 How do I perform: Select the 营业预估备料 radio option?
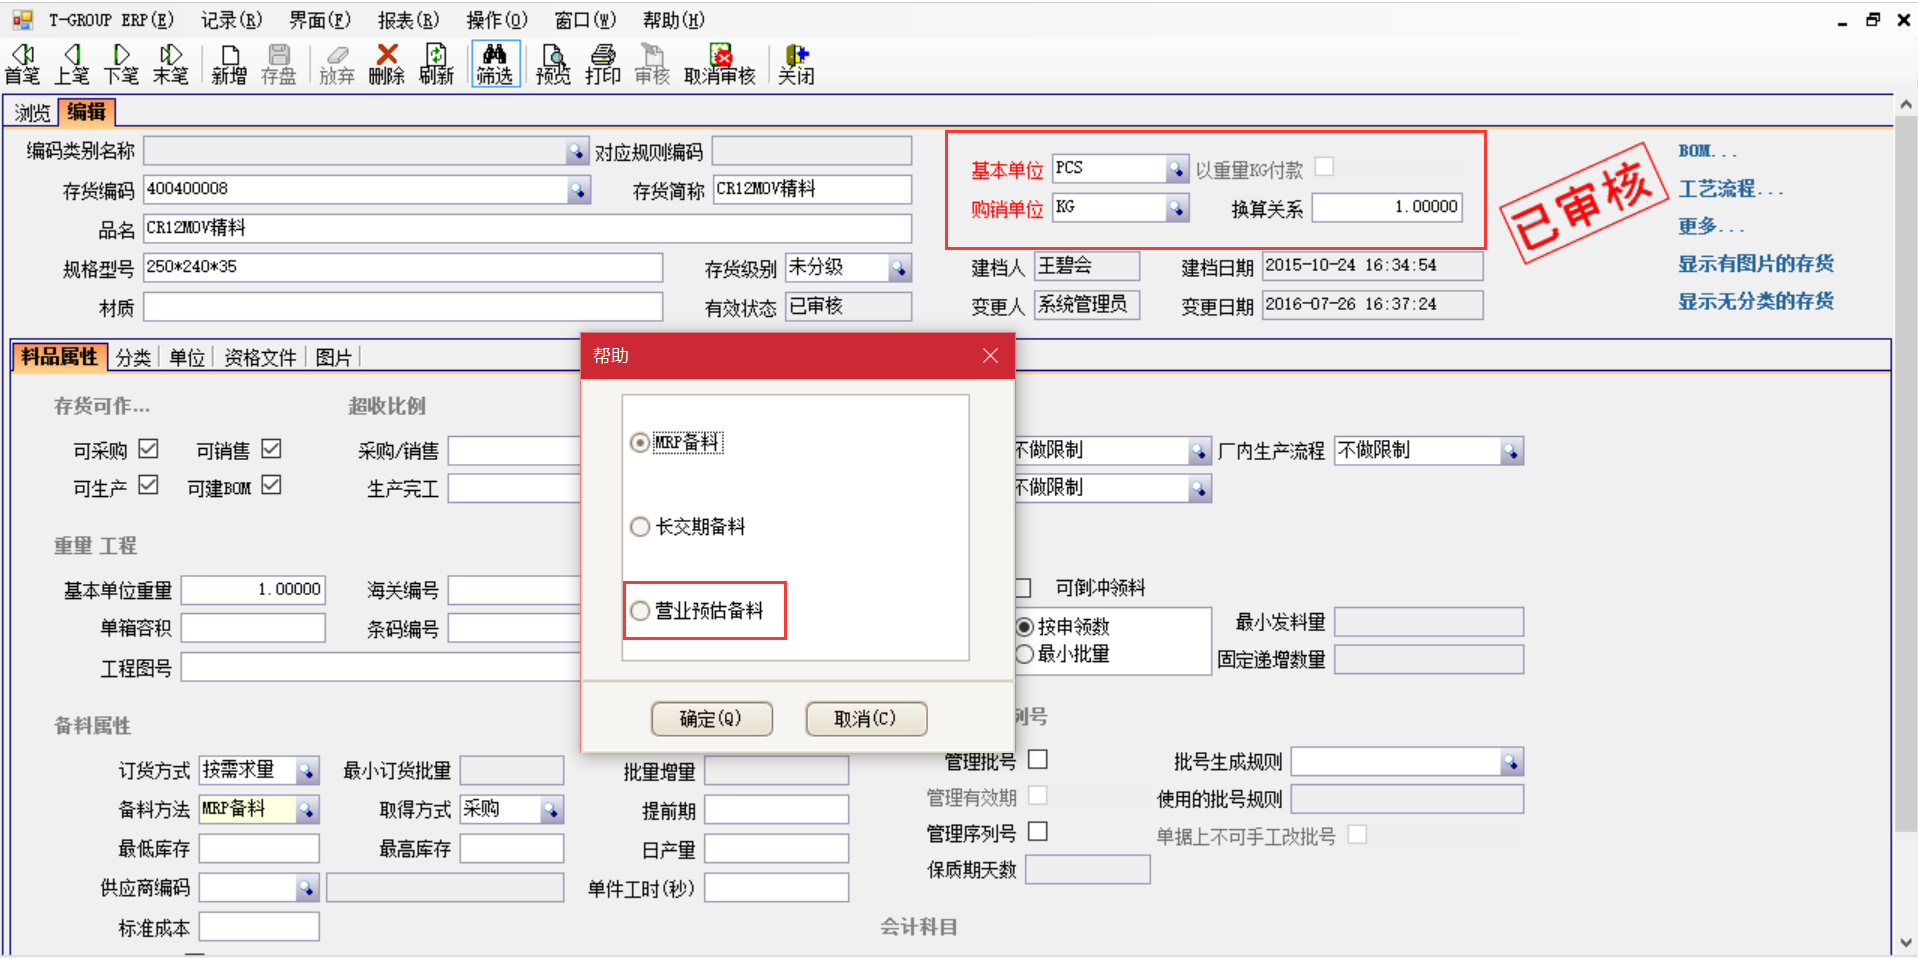640,610
